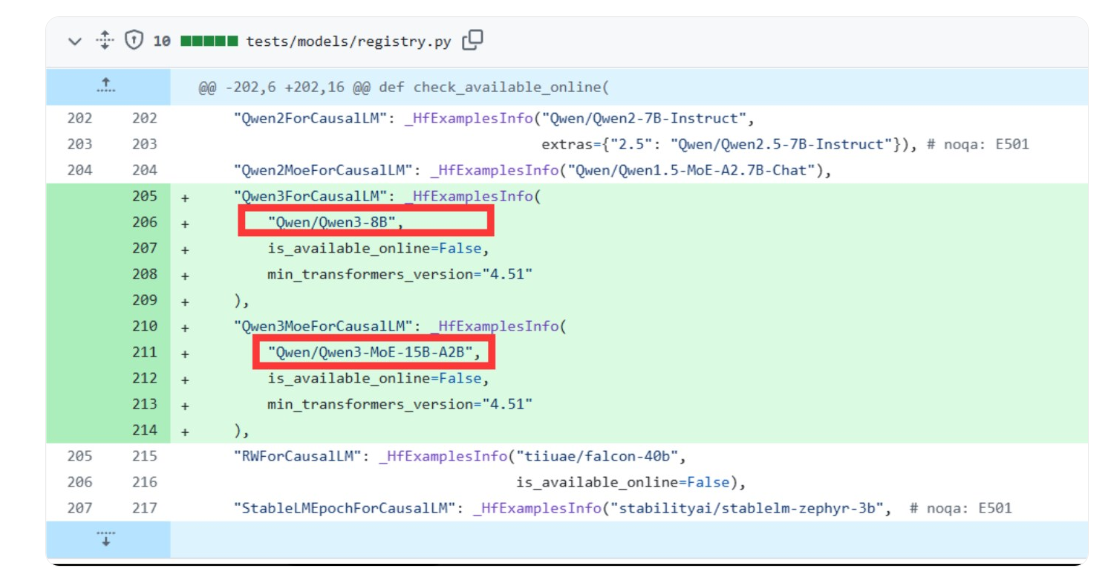This screenshot has width=1104, height=583.
Task: Click the plus marker on line 209
Action: coord(184,301)
